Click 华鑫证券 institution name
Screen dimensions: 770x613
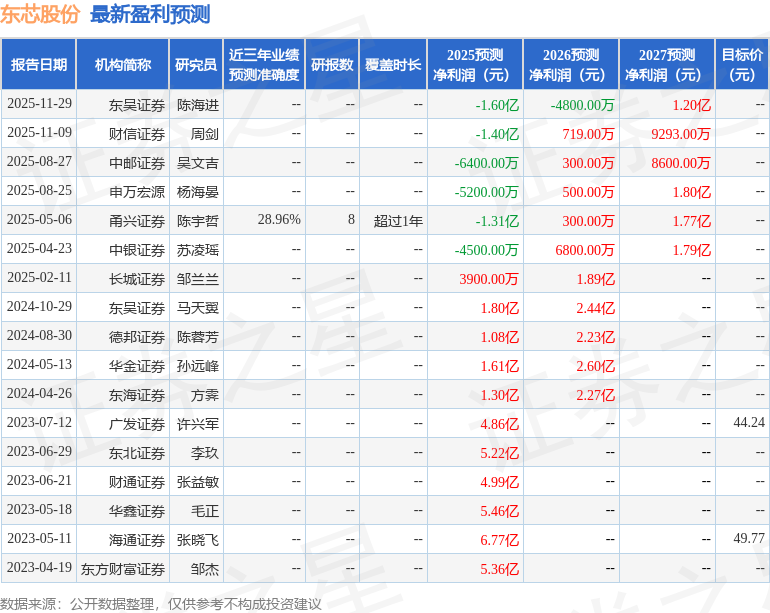pyautogui.click(x=137, y=511)
